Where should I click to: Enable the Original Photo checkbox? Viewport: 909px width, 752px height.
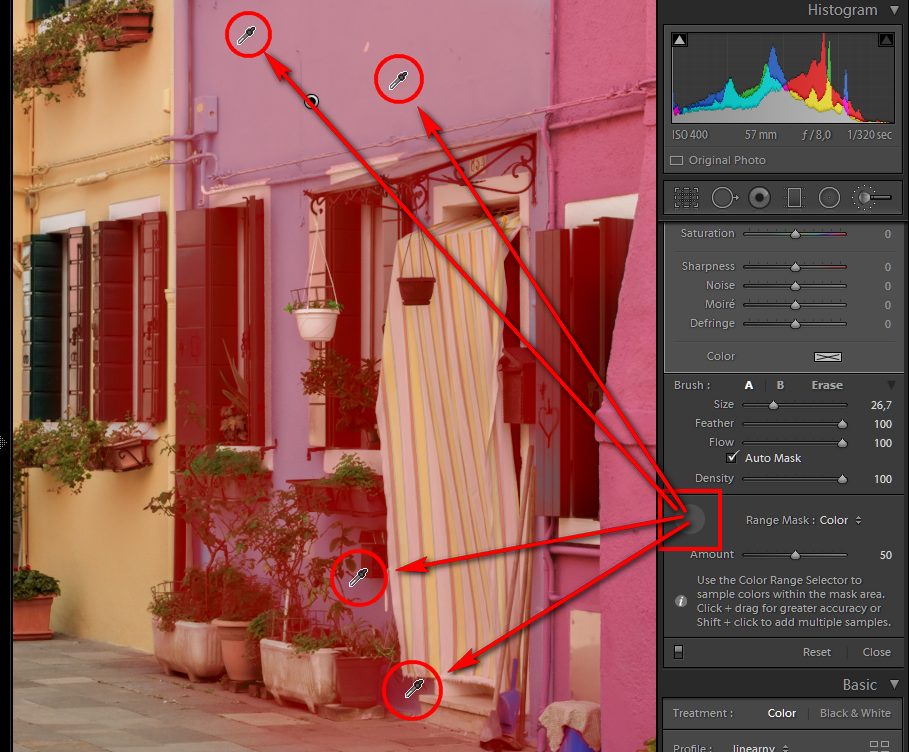pyautogui.click(x=677, y=160)
